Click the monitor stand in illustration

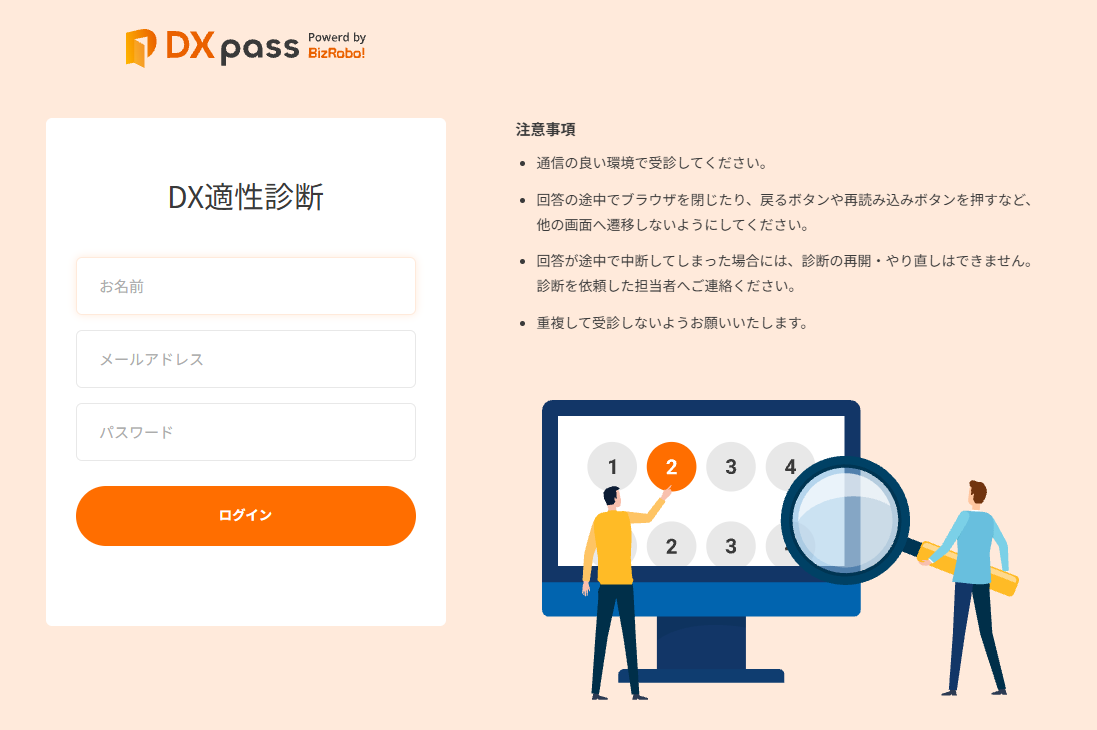(701, 649)
